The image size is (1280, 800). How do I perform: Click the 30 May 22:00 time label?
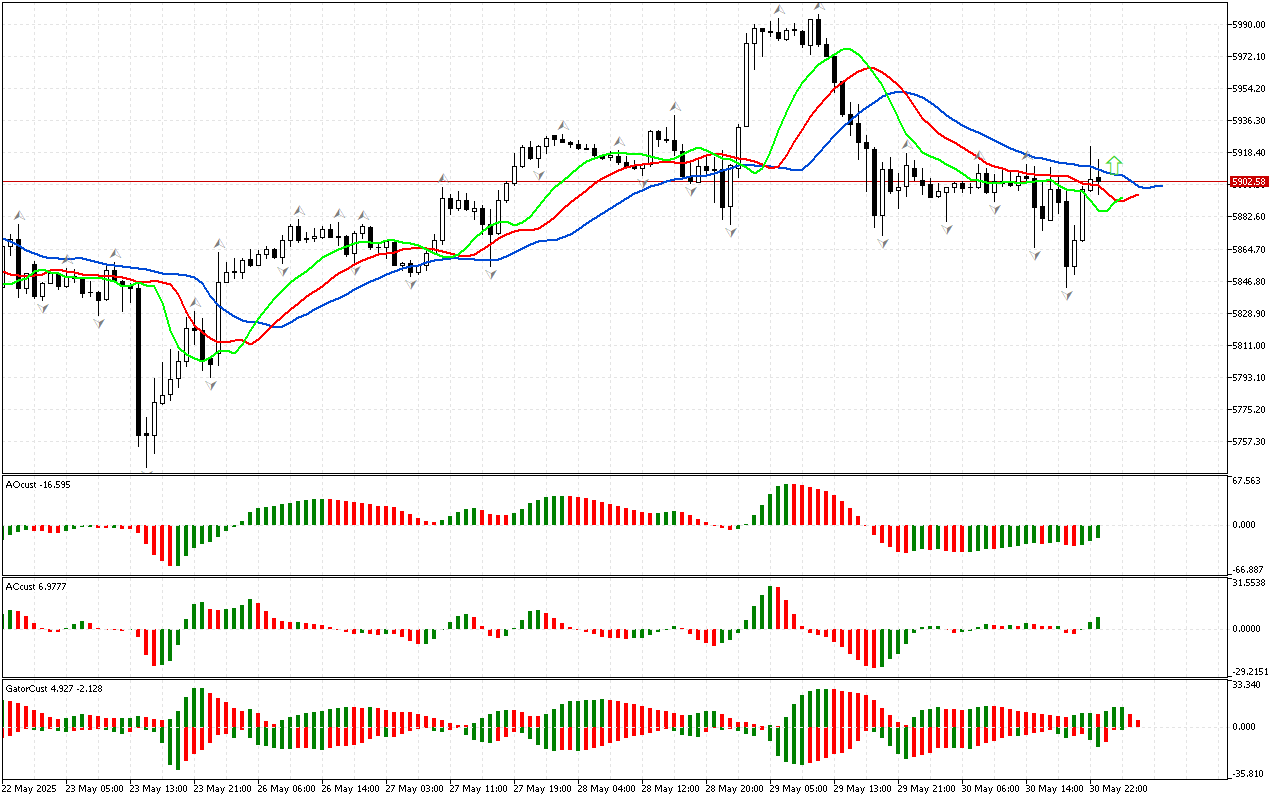(1118, 789)
